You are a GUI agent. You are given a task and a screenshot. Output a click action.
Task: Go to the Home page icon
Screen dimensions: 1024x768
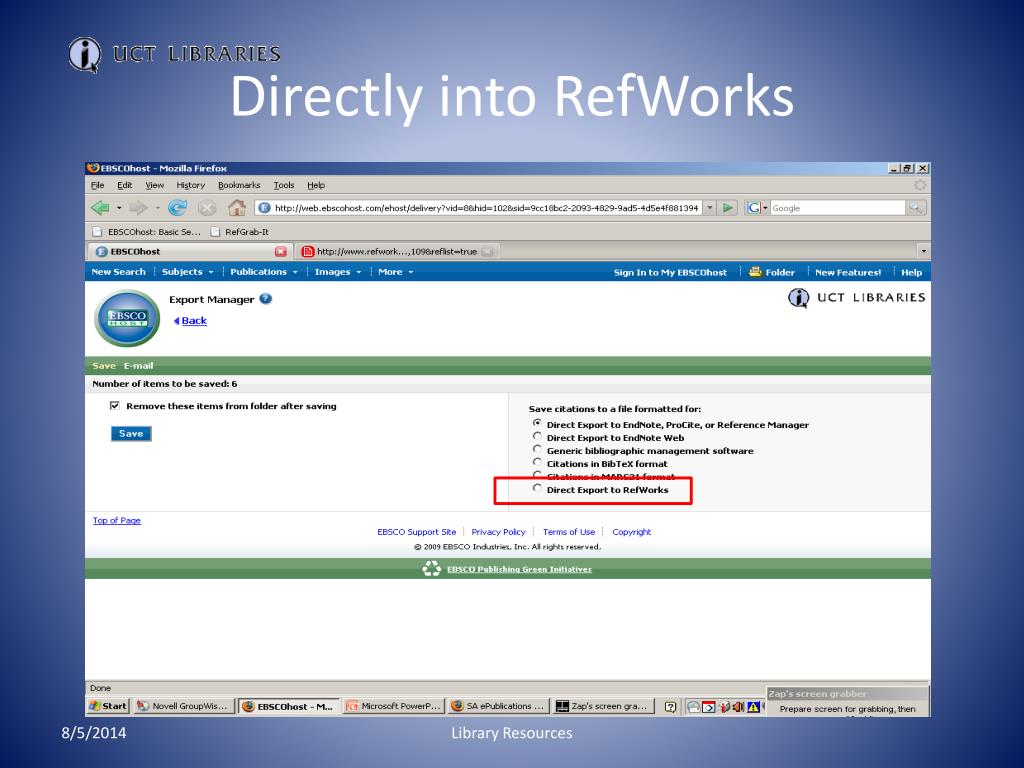pos(236,208)
